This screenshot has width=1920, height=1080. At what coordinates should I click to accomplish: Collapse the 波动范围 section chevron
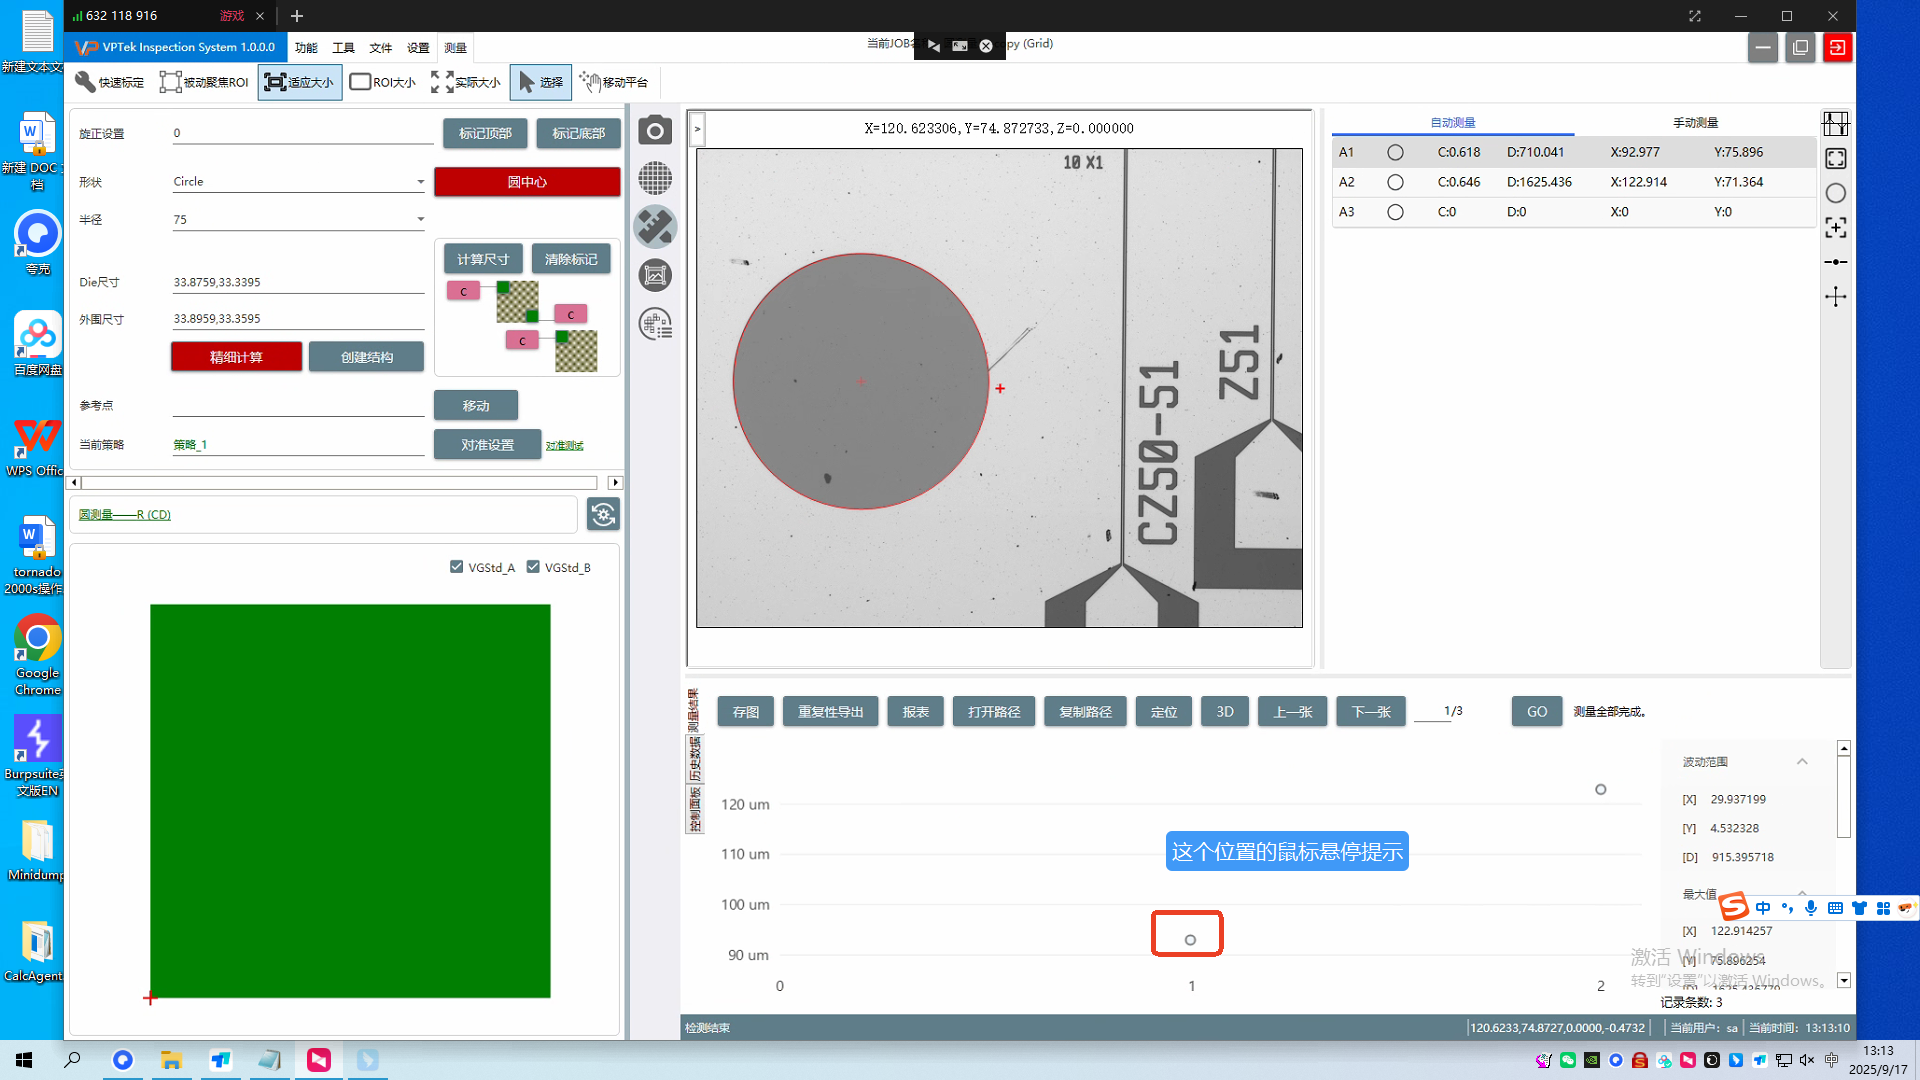pyautogui.click(x=1802, y=762)
